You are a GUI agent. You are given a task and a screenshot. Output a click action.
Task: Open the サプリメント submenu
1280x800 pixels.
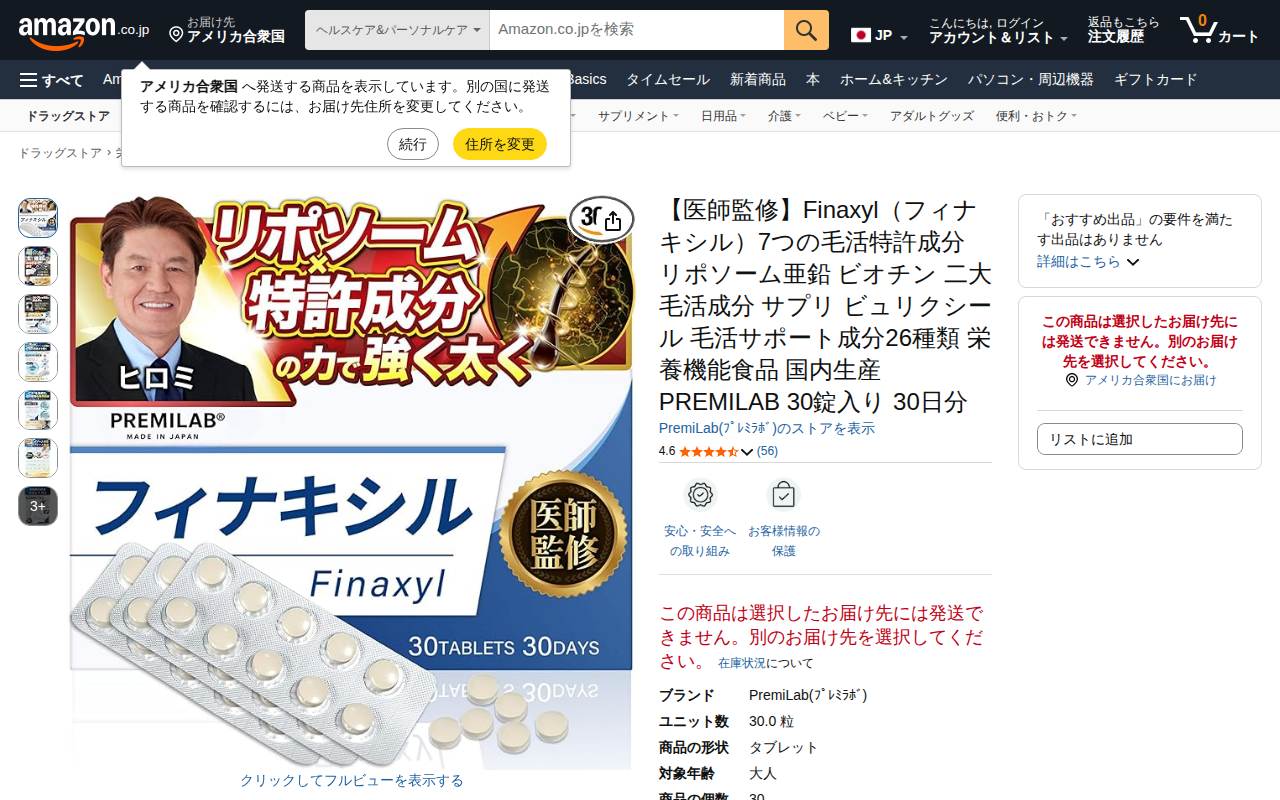pos(638,116)
